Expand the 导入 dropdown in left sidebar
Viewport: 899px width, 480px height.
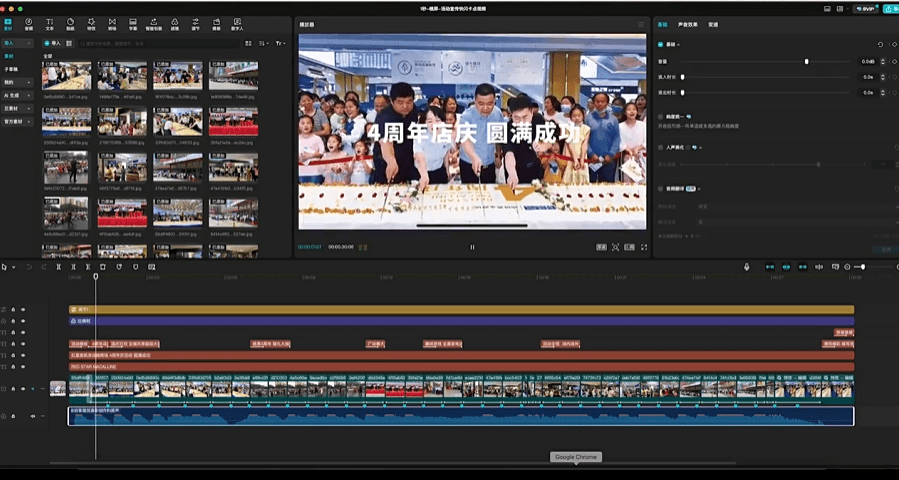pyautogui.click(x=17, y=44)
